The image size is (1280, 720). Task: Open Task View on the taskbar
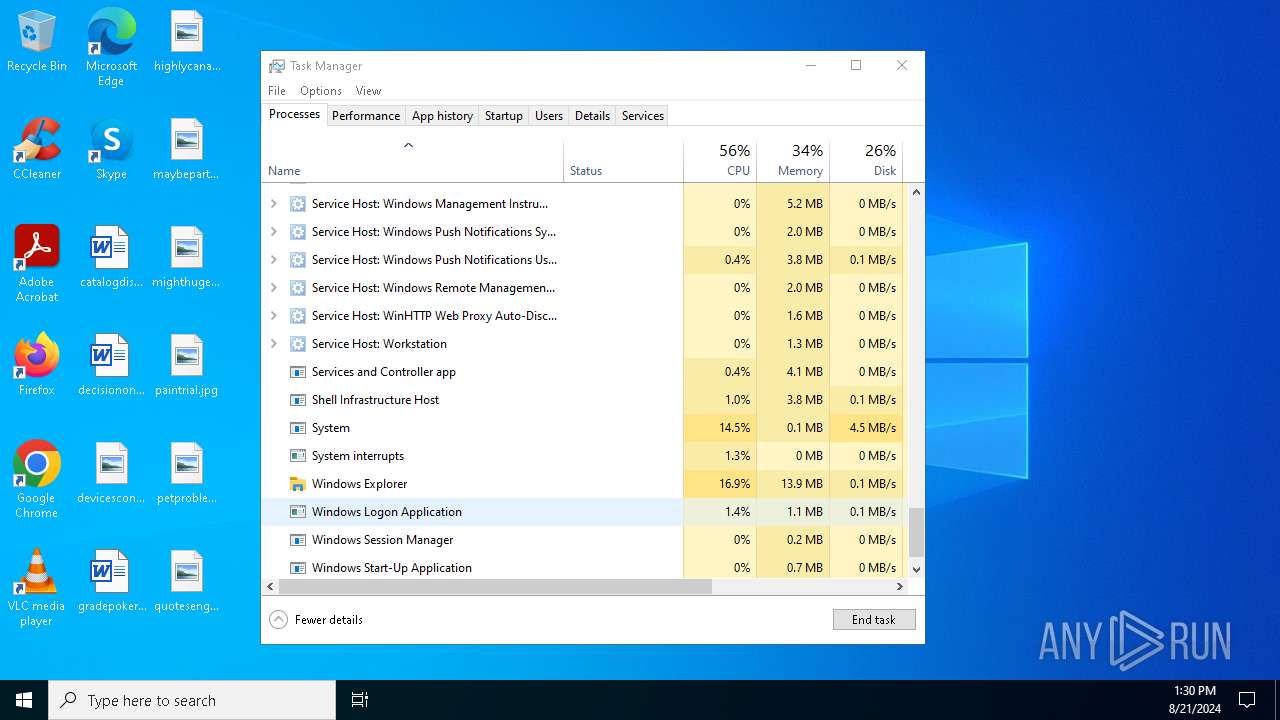click(x=360, y=700)
